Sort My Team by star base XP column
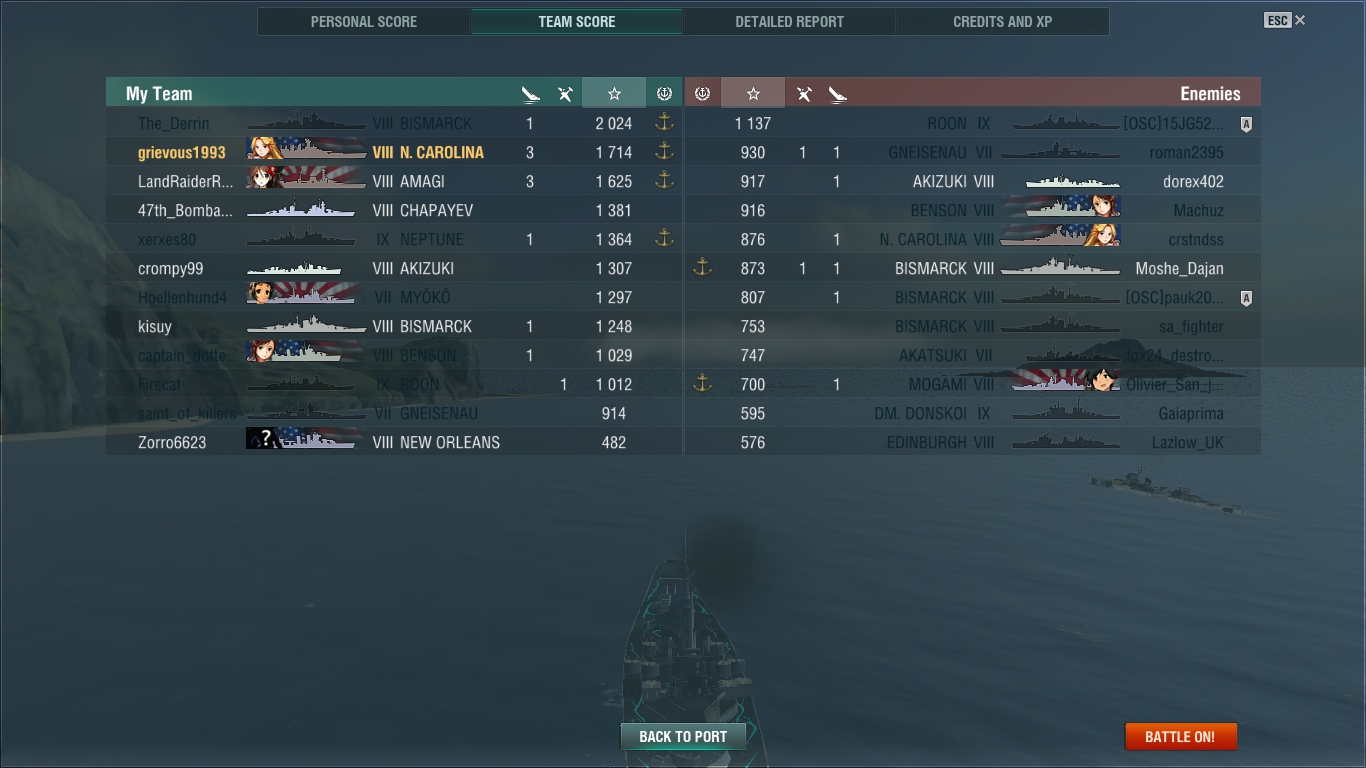 point(614,93)
